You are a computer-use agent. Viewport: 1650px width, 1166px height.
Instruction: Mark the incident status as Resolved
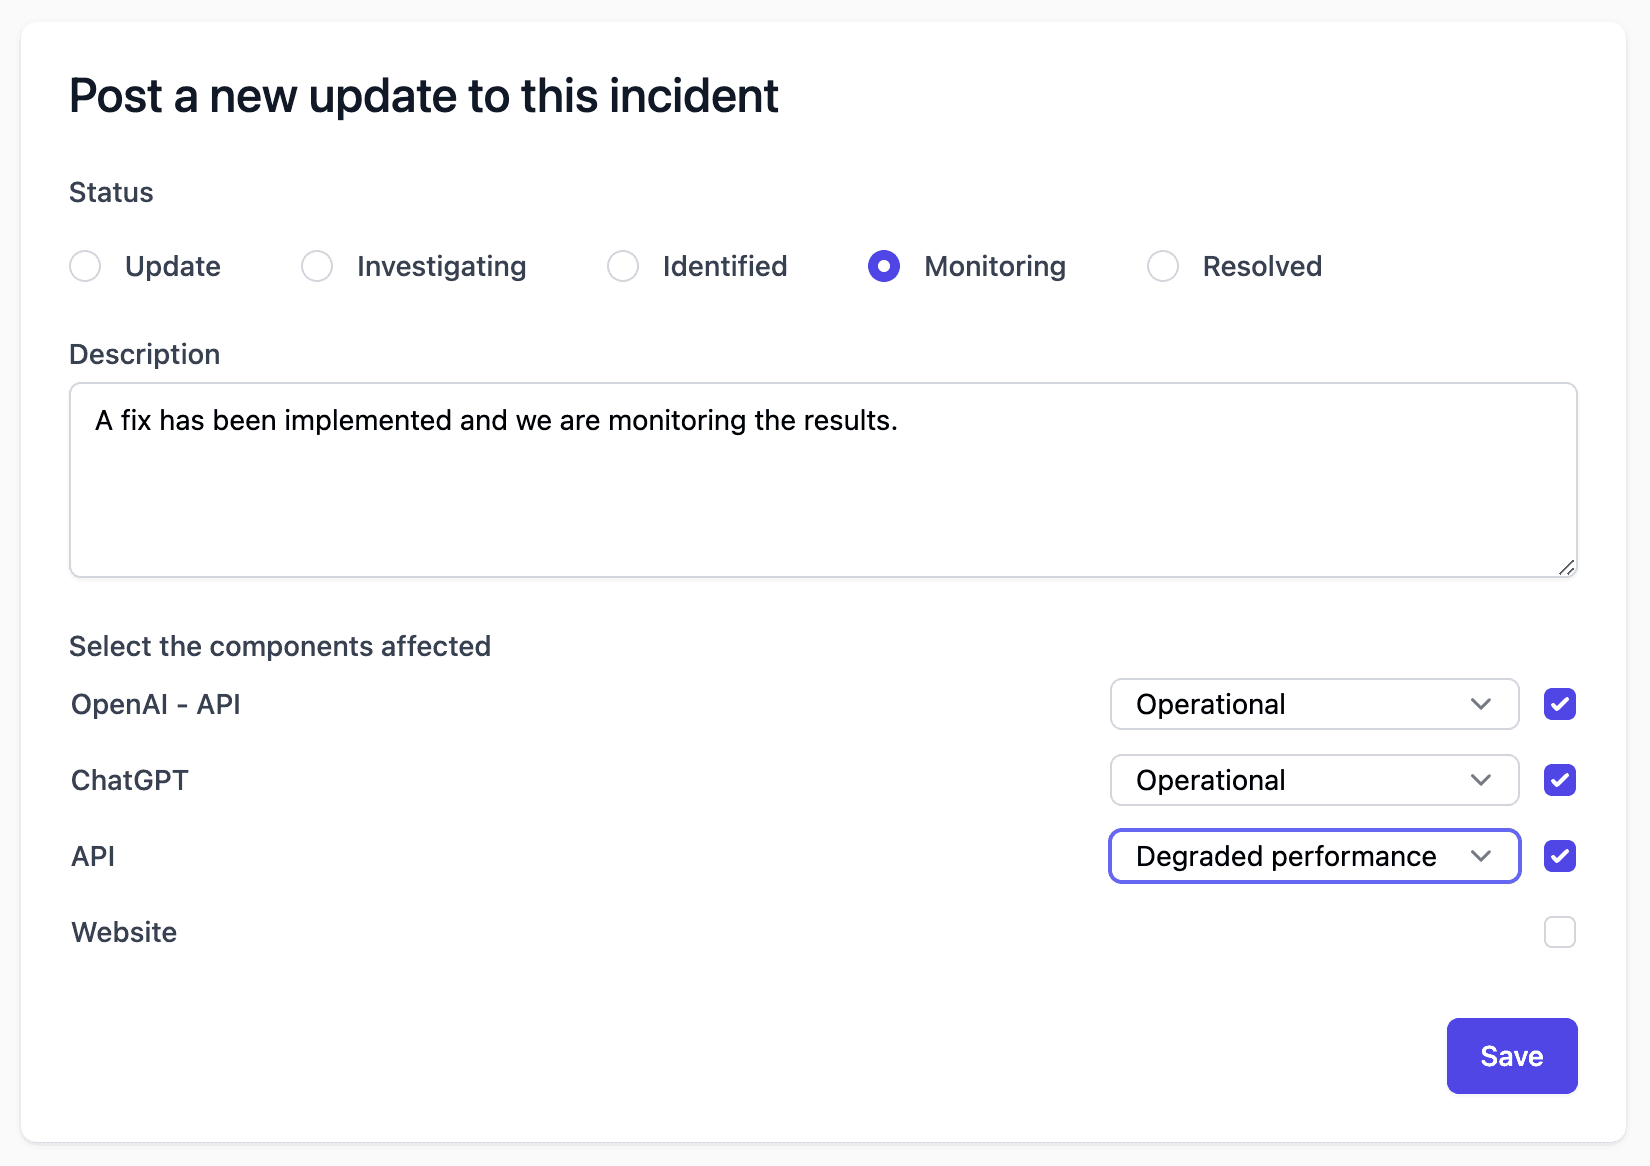click(1162, 266)
